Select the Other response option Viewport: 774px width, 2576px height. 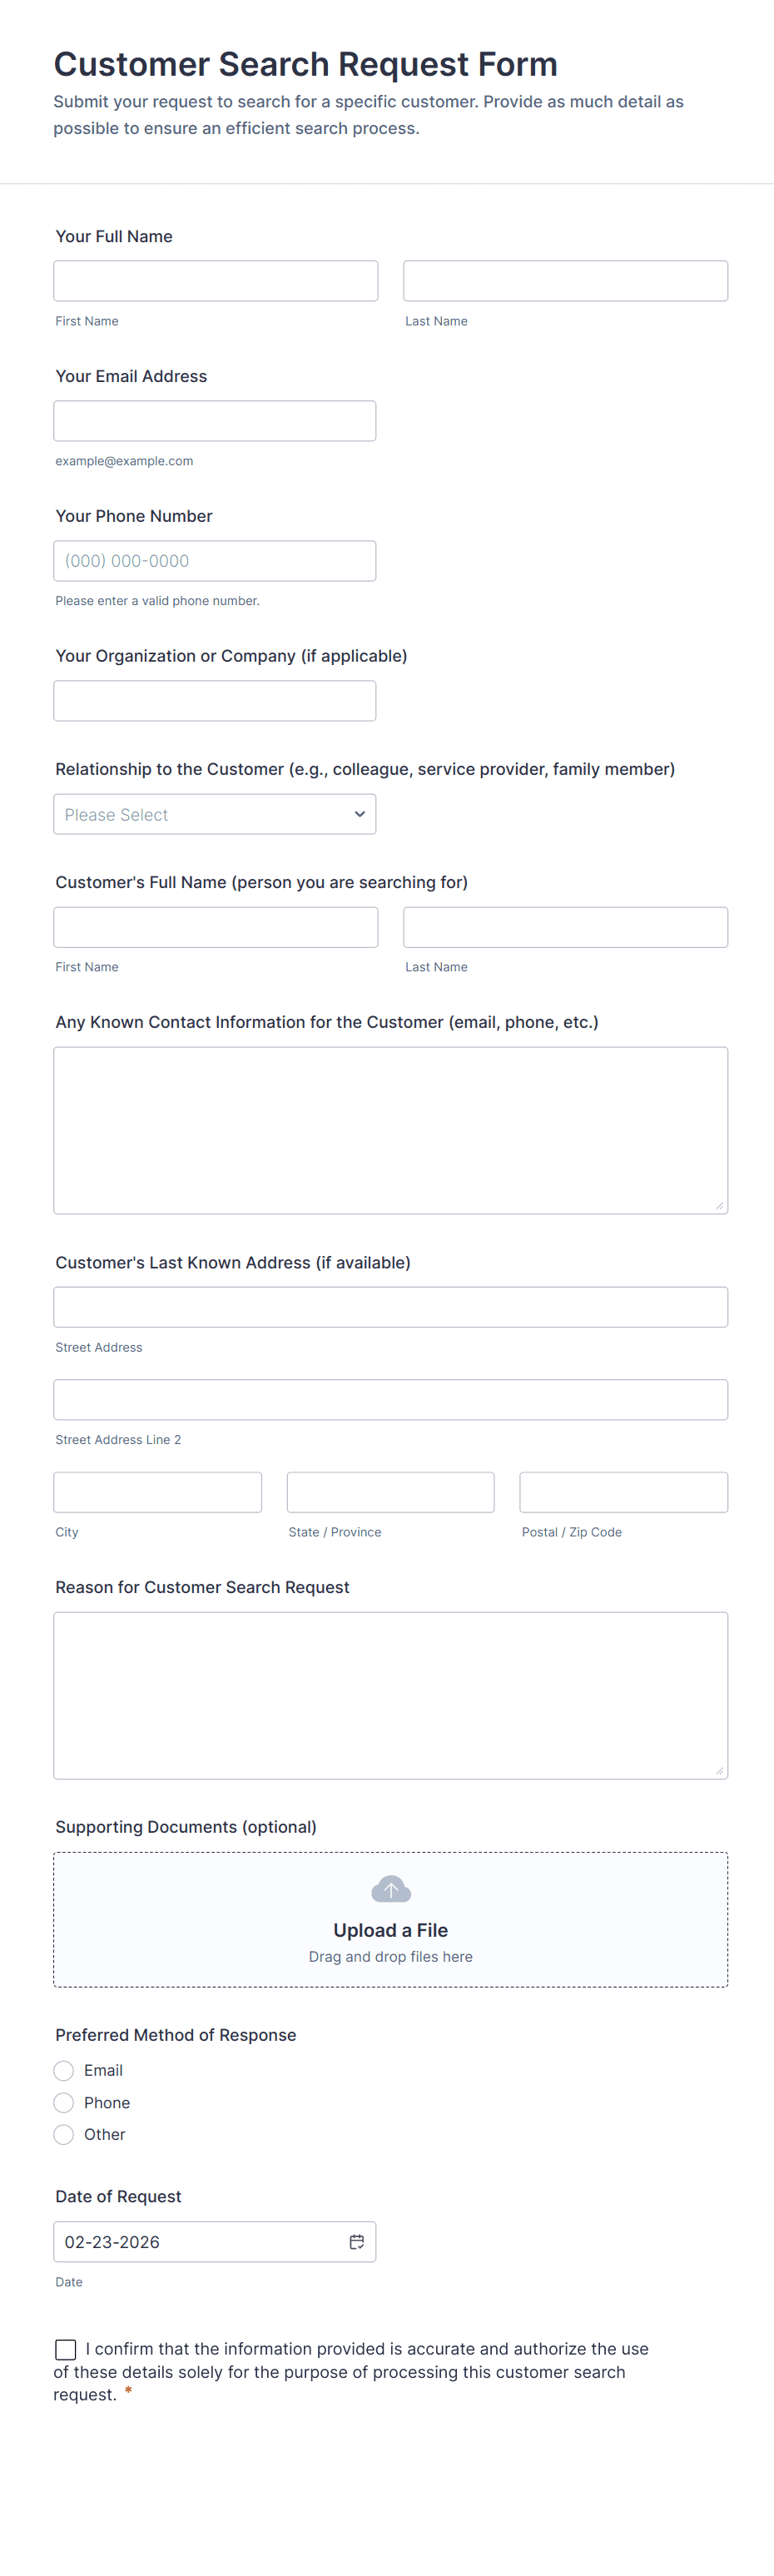(64, 2134)
